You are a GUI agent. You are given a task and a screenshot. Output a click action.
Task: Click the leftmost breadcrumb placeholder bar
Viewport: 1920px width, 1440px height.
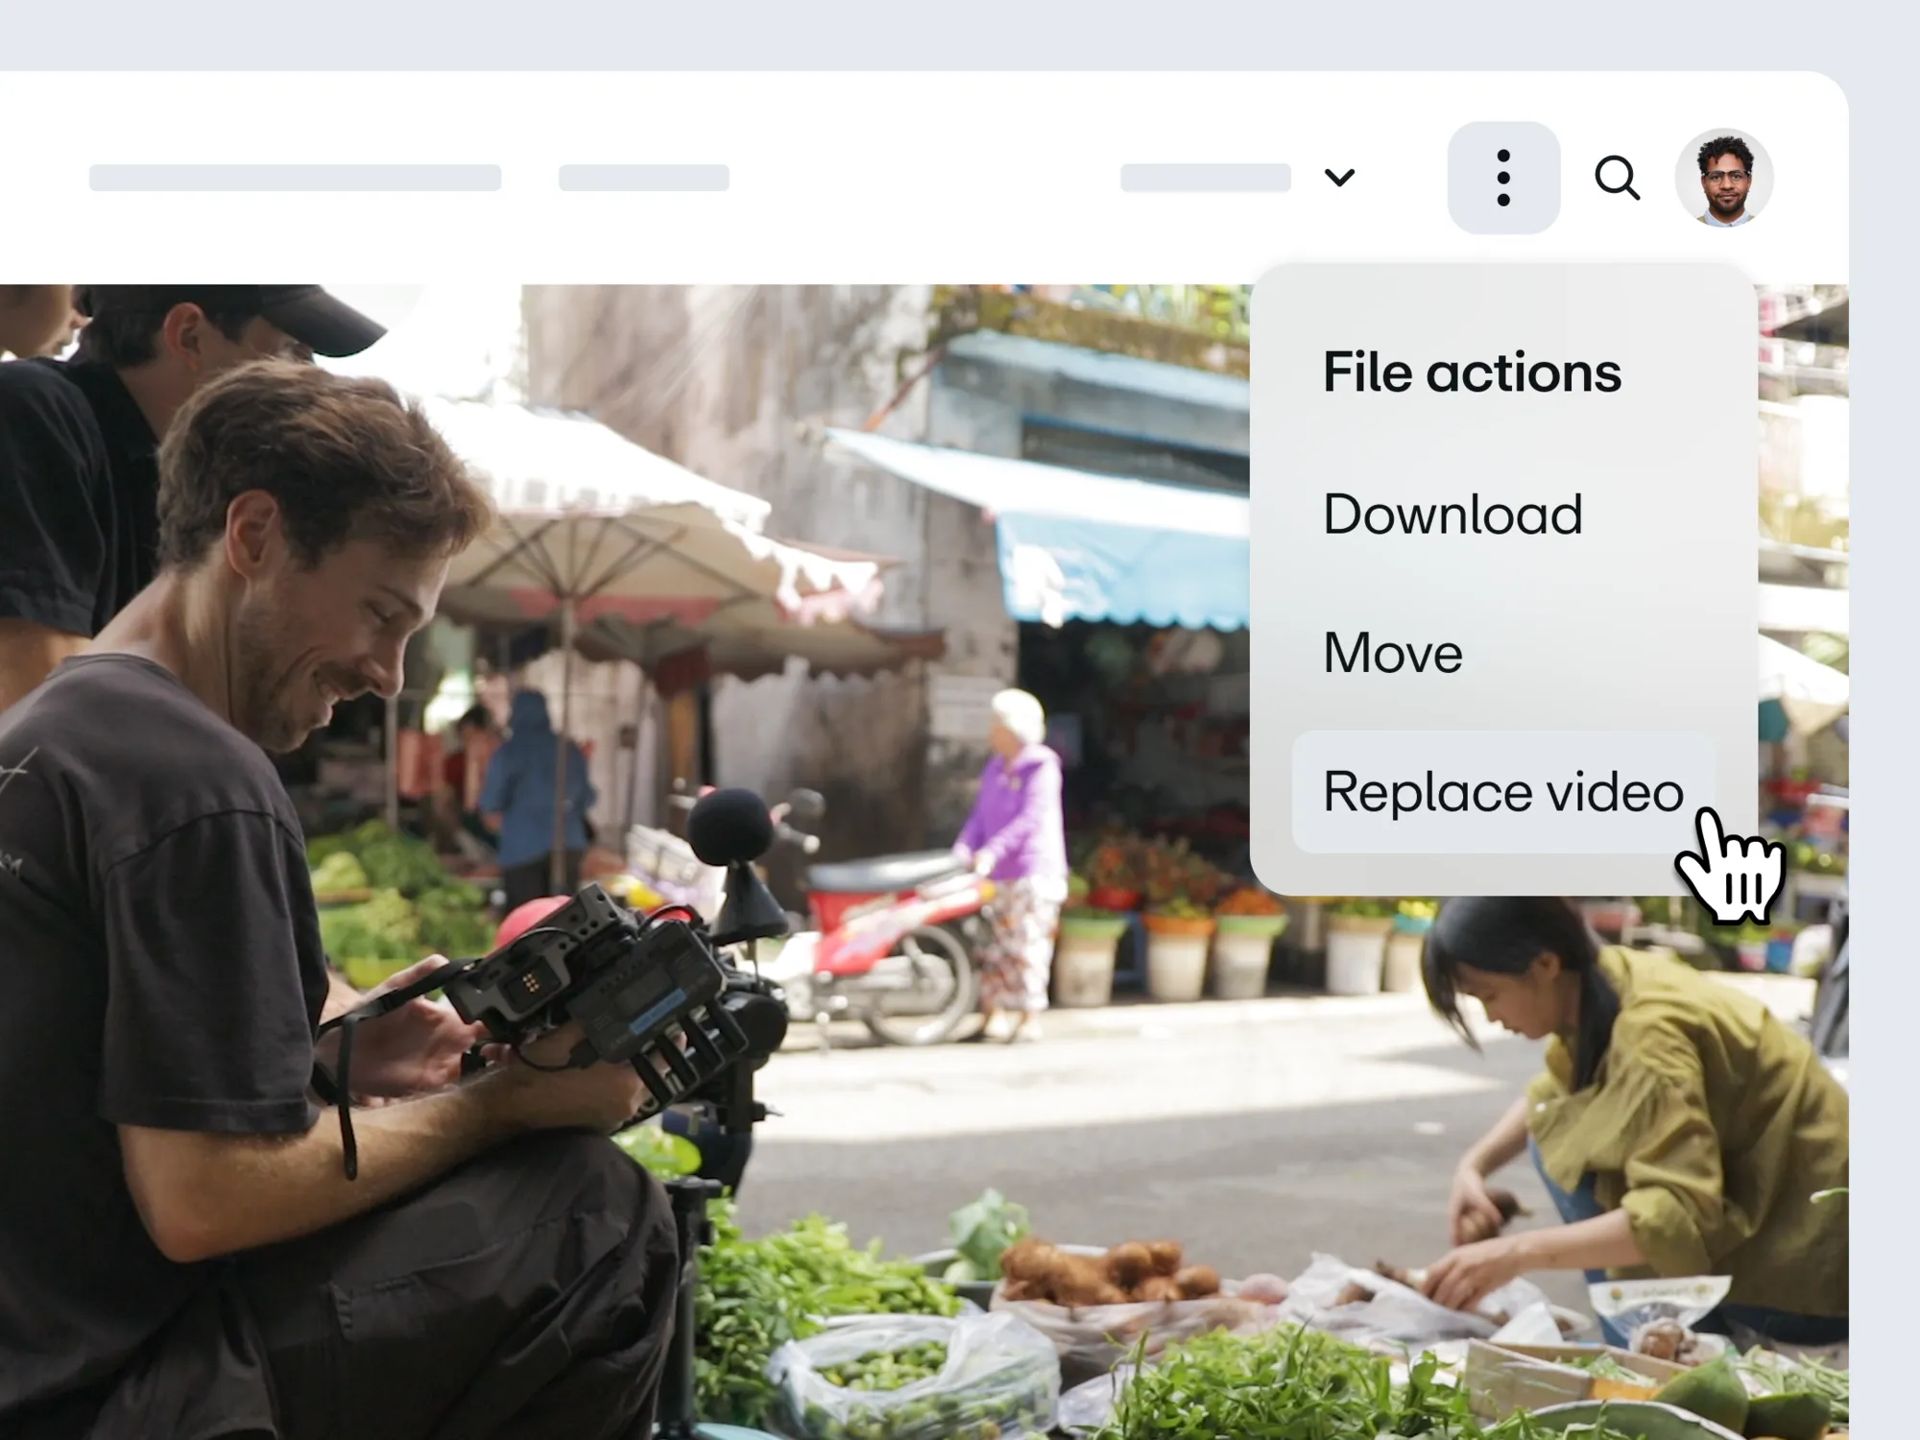tap(295, 176)
